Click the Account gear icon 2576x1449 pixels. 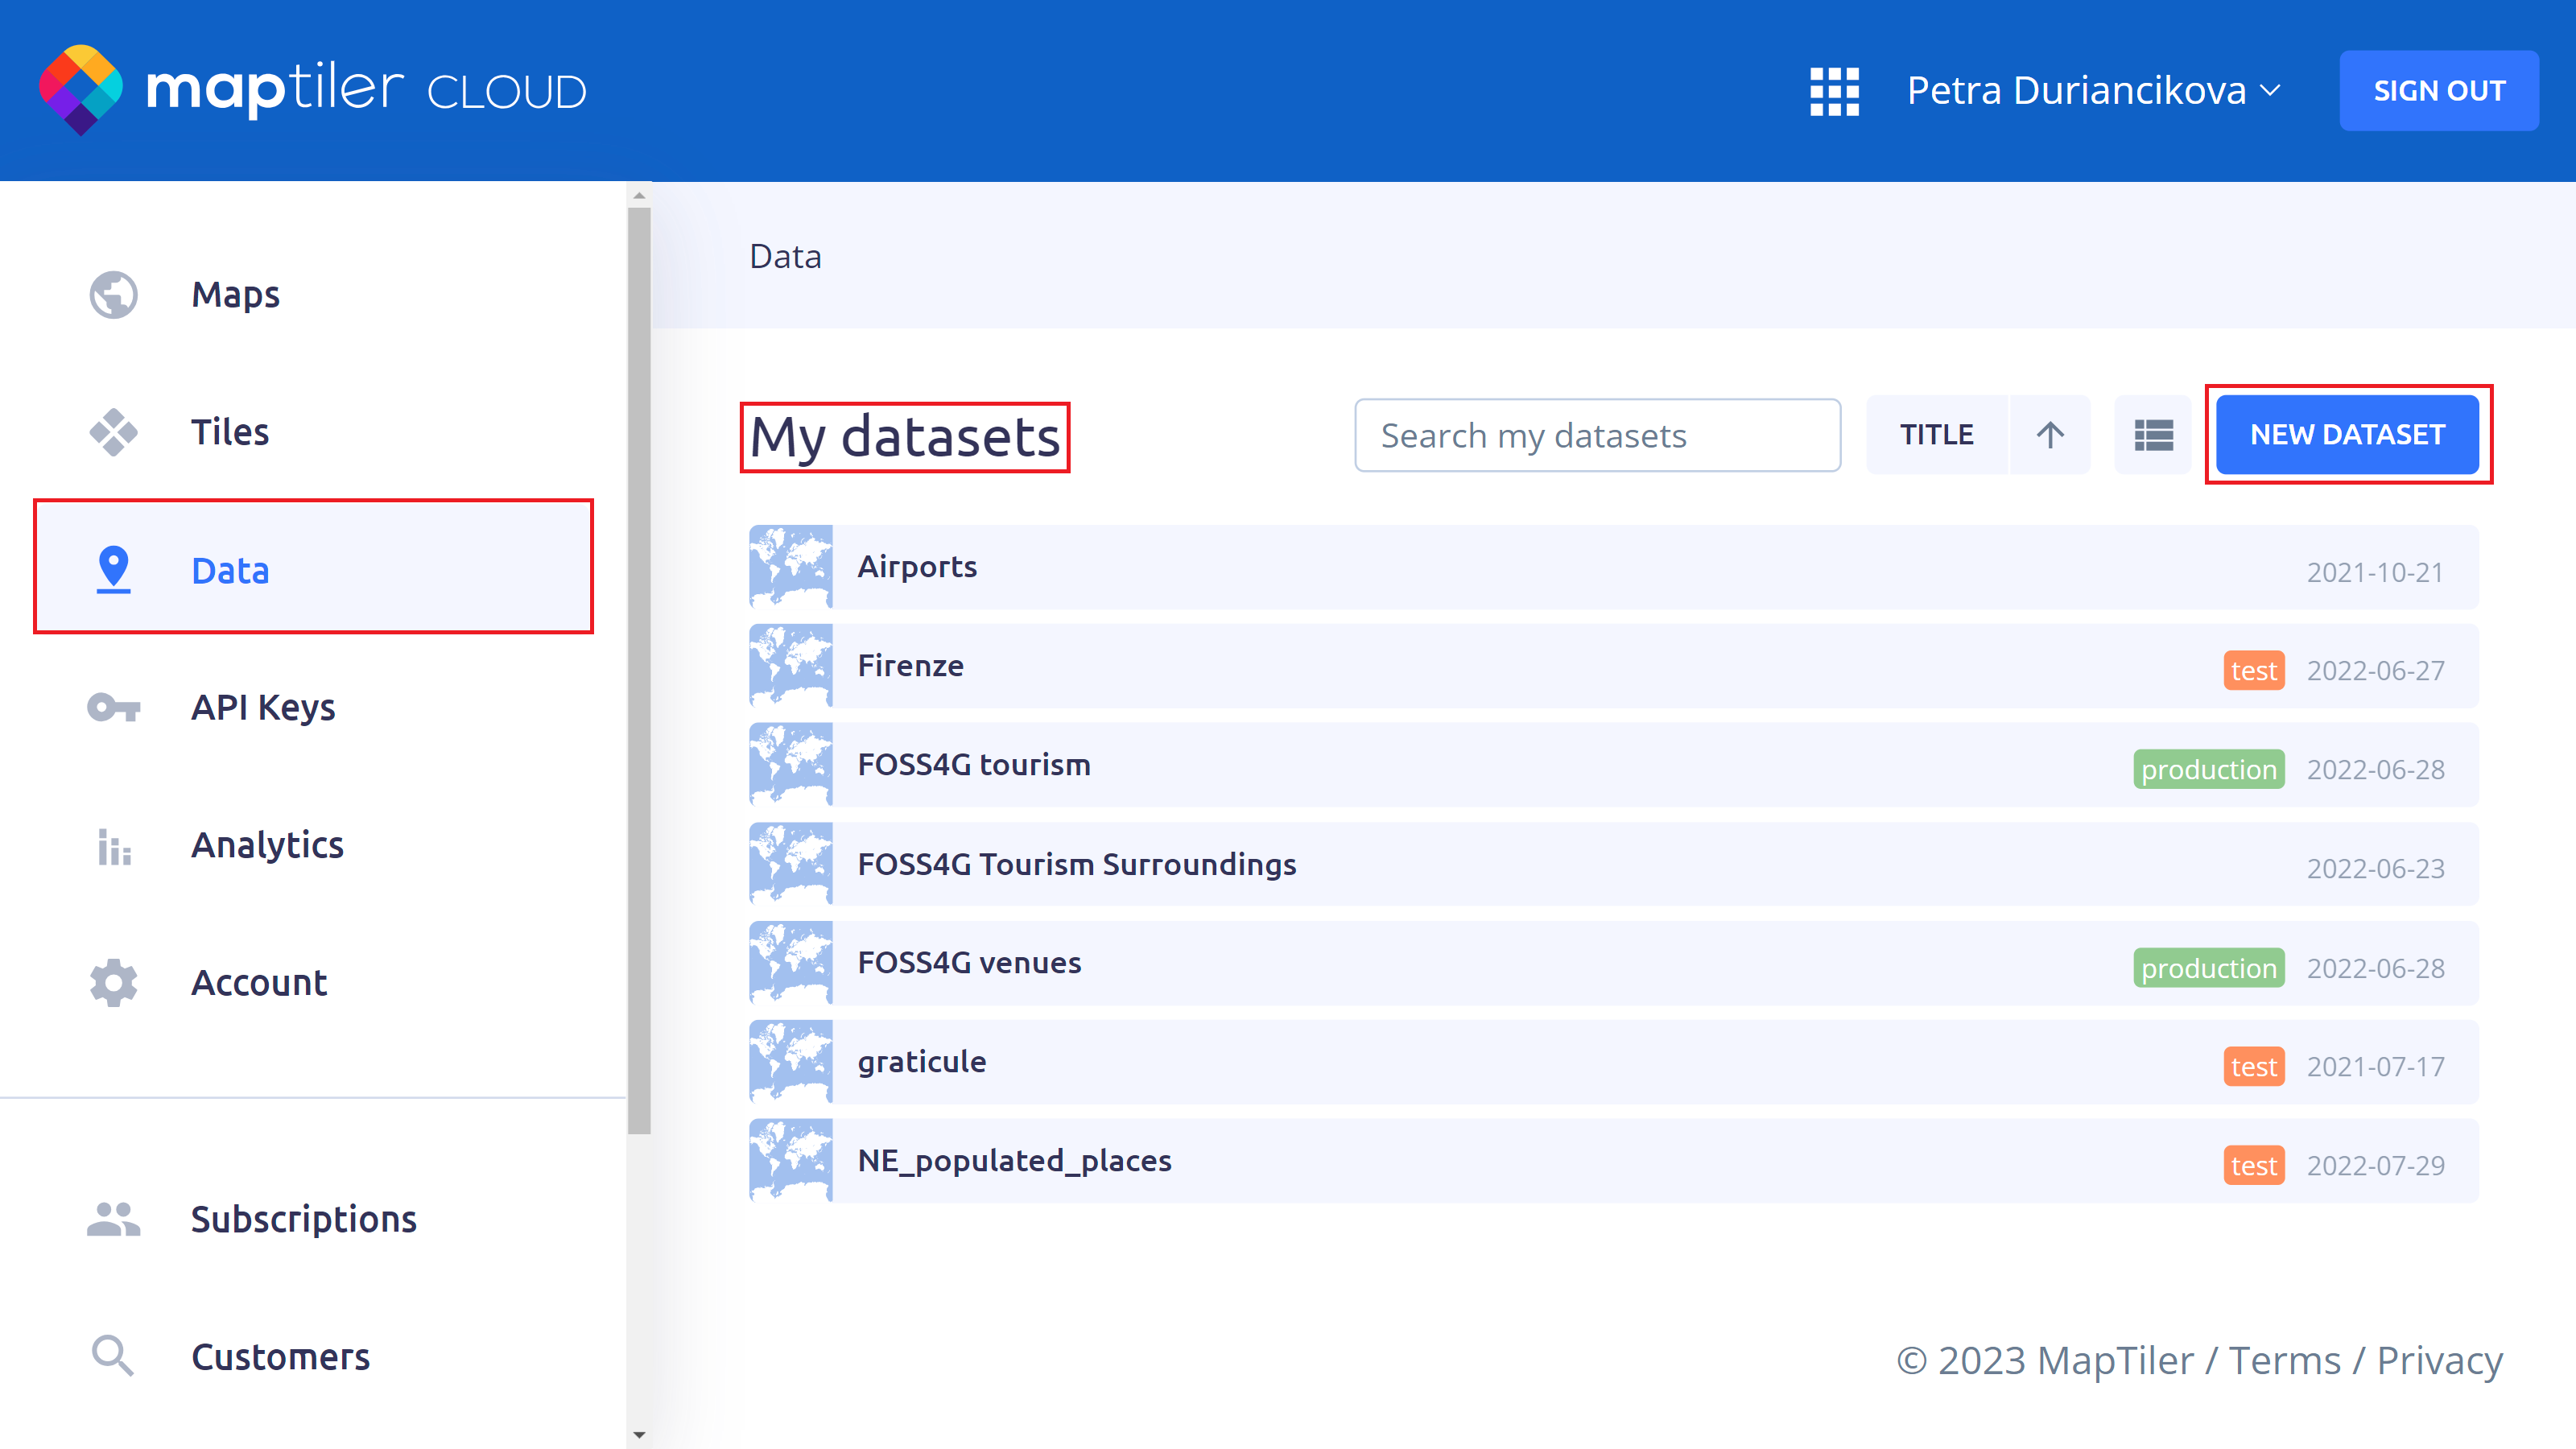point(113,983)
